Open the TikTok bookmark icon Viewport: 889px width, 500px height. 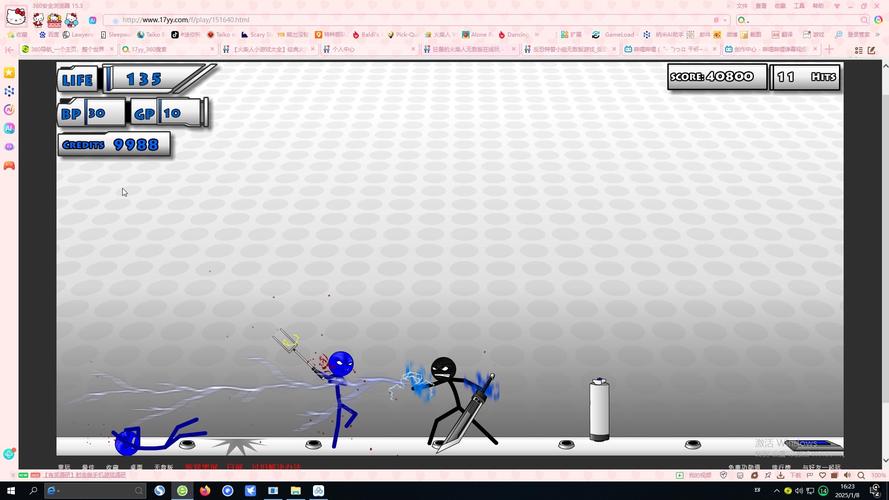click(175, 35)
